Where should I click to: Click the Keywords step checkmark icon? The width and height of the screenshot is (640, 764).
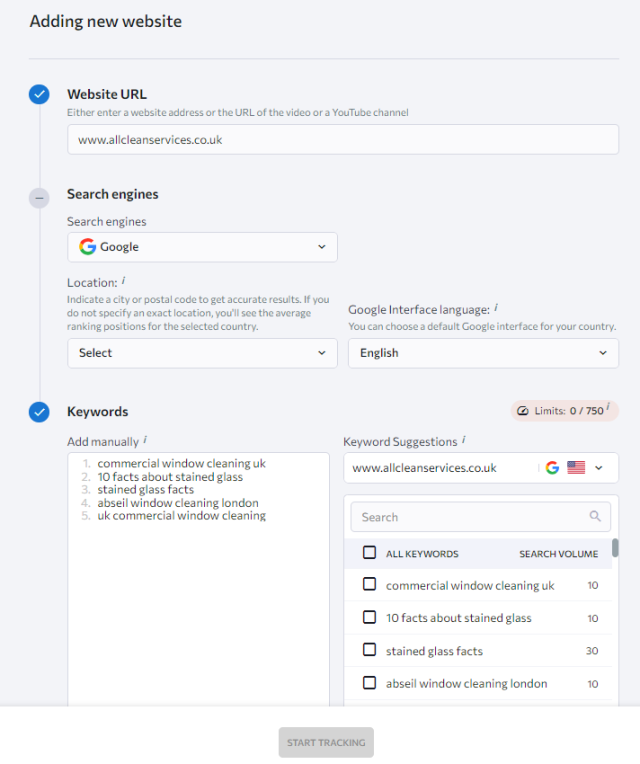(39, 411)
